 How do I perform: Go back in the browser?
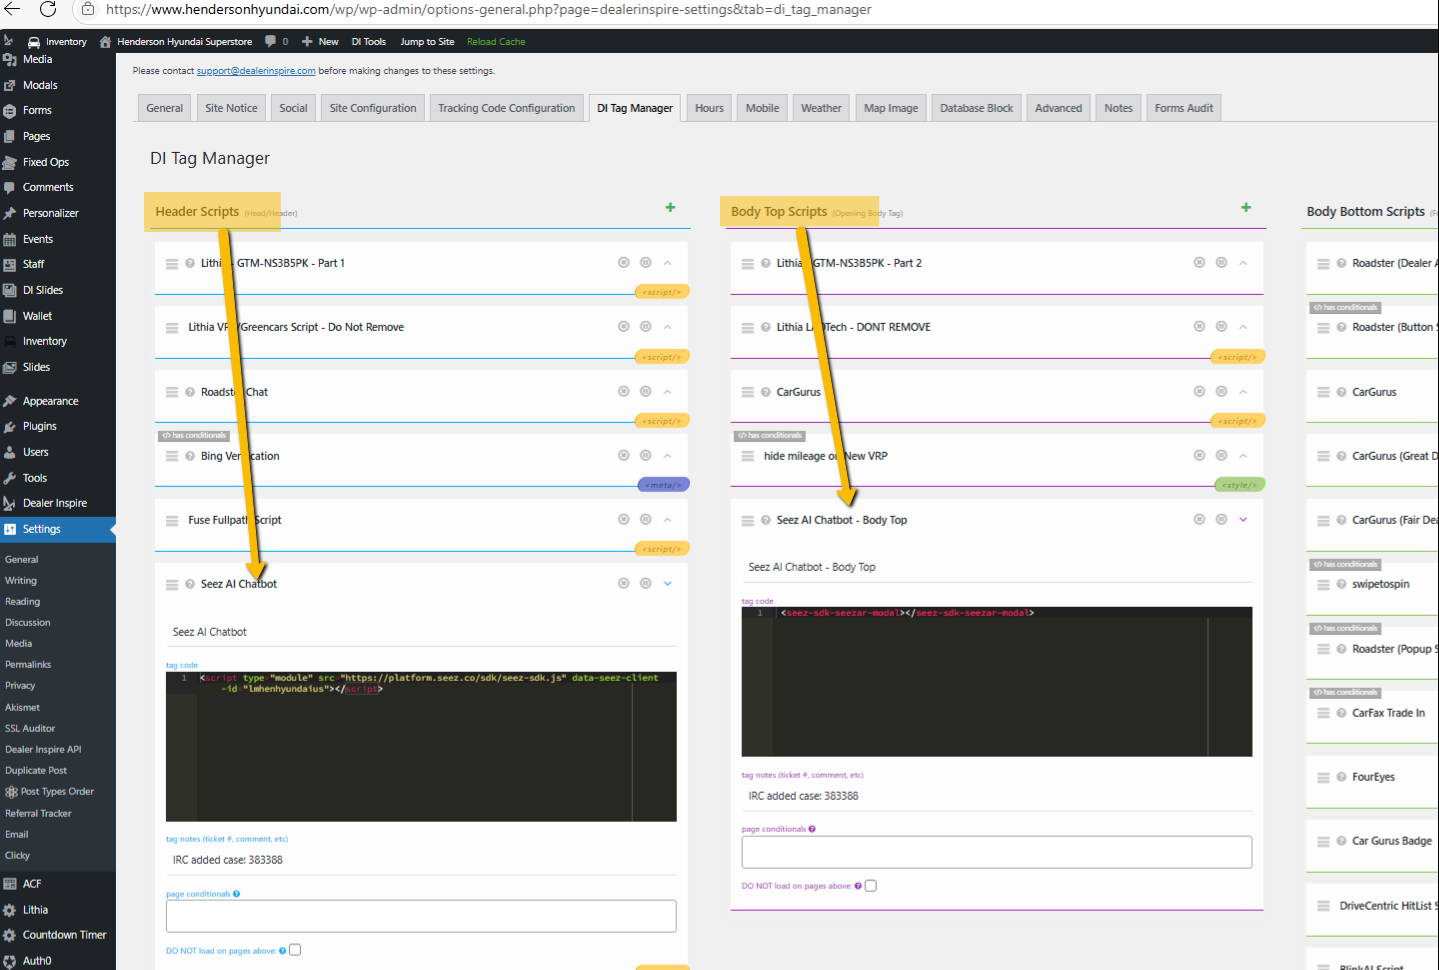pyautogui.click(x=12, y=9)
